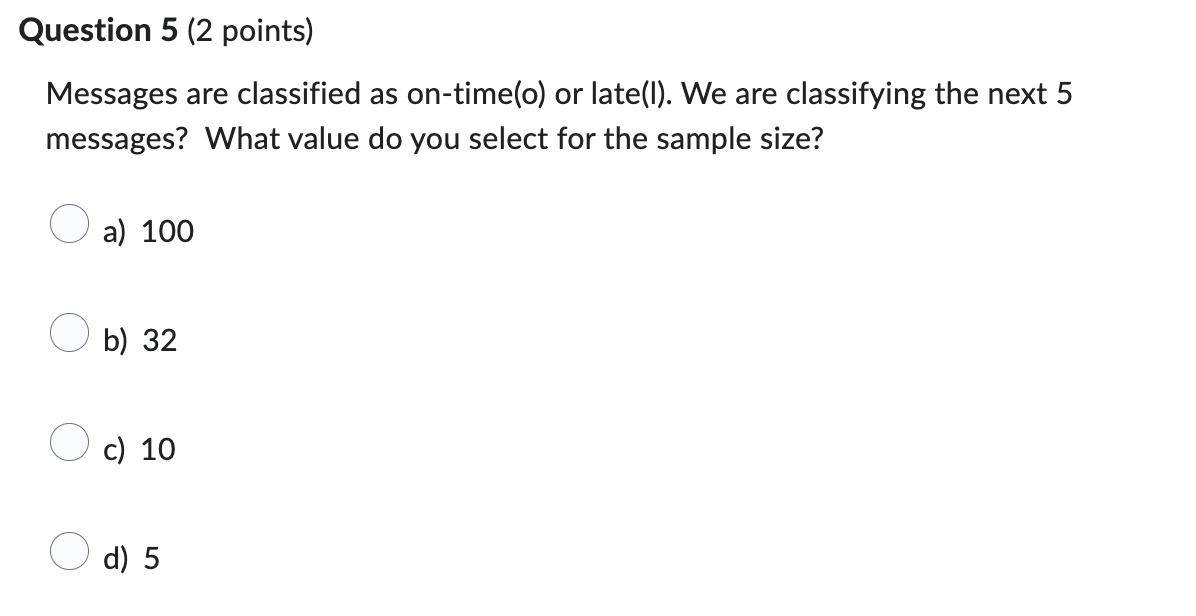Click the answer label 'c) 10'
Image resolution: width=1196 pixels, height=616 pixels.
pos(138,449)
